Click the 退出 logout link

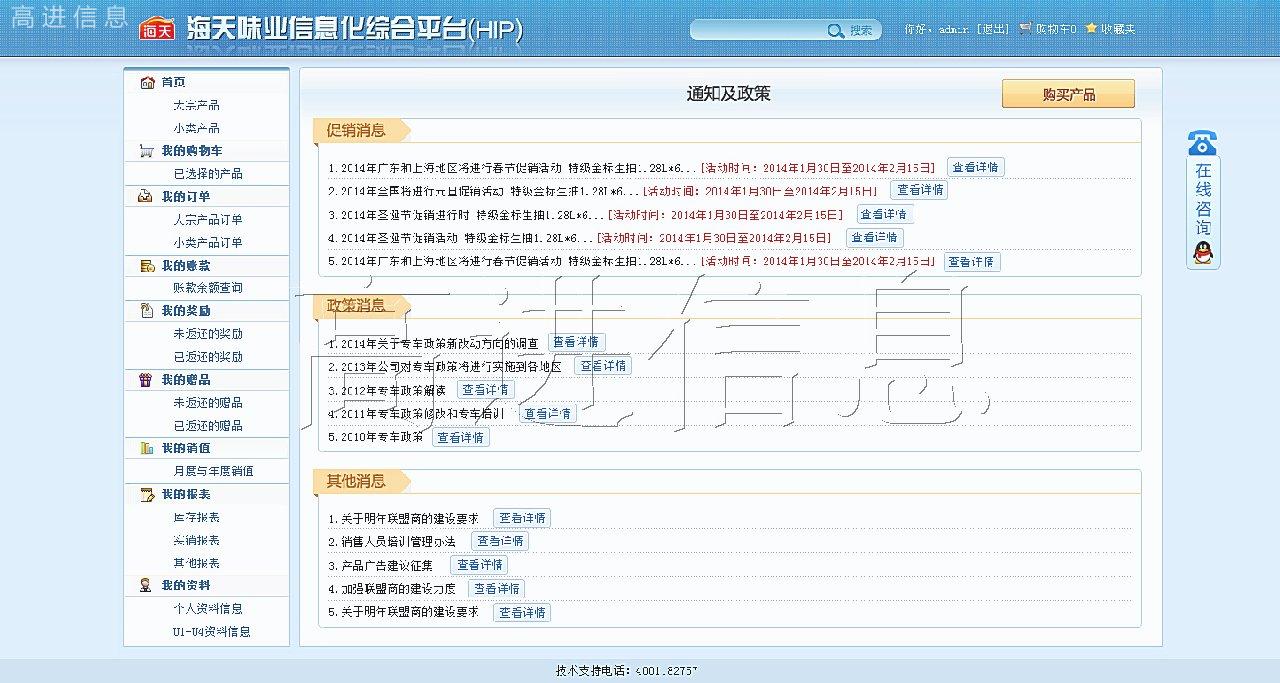coord(992,30)
